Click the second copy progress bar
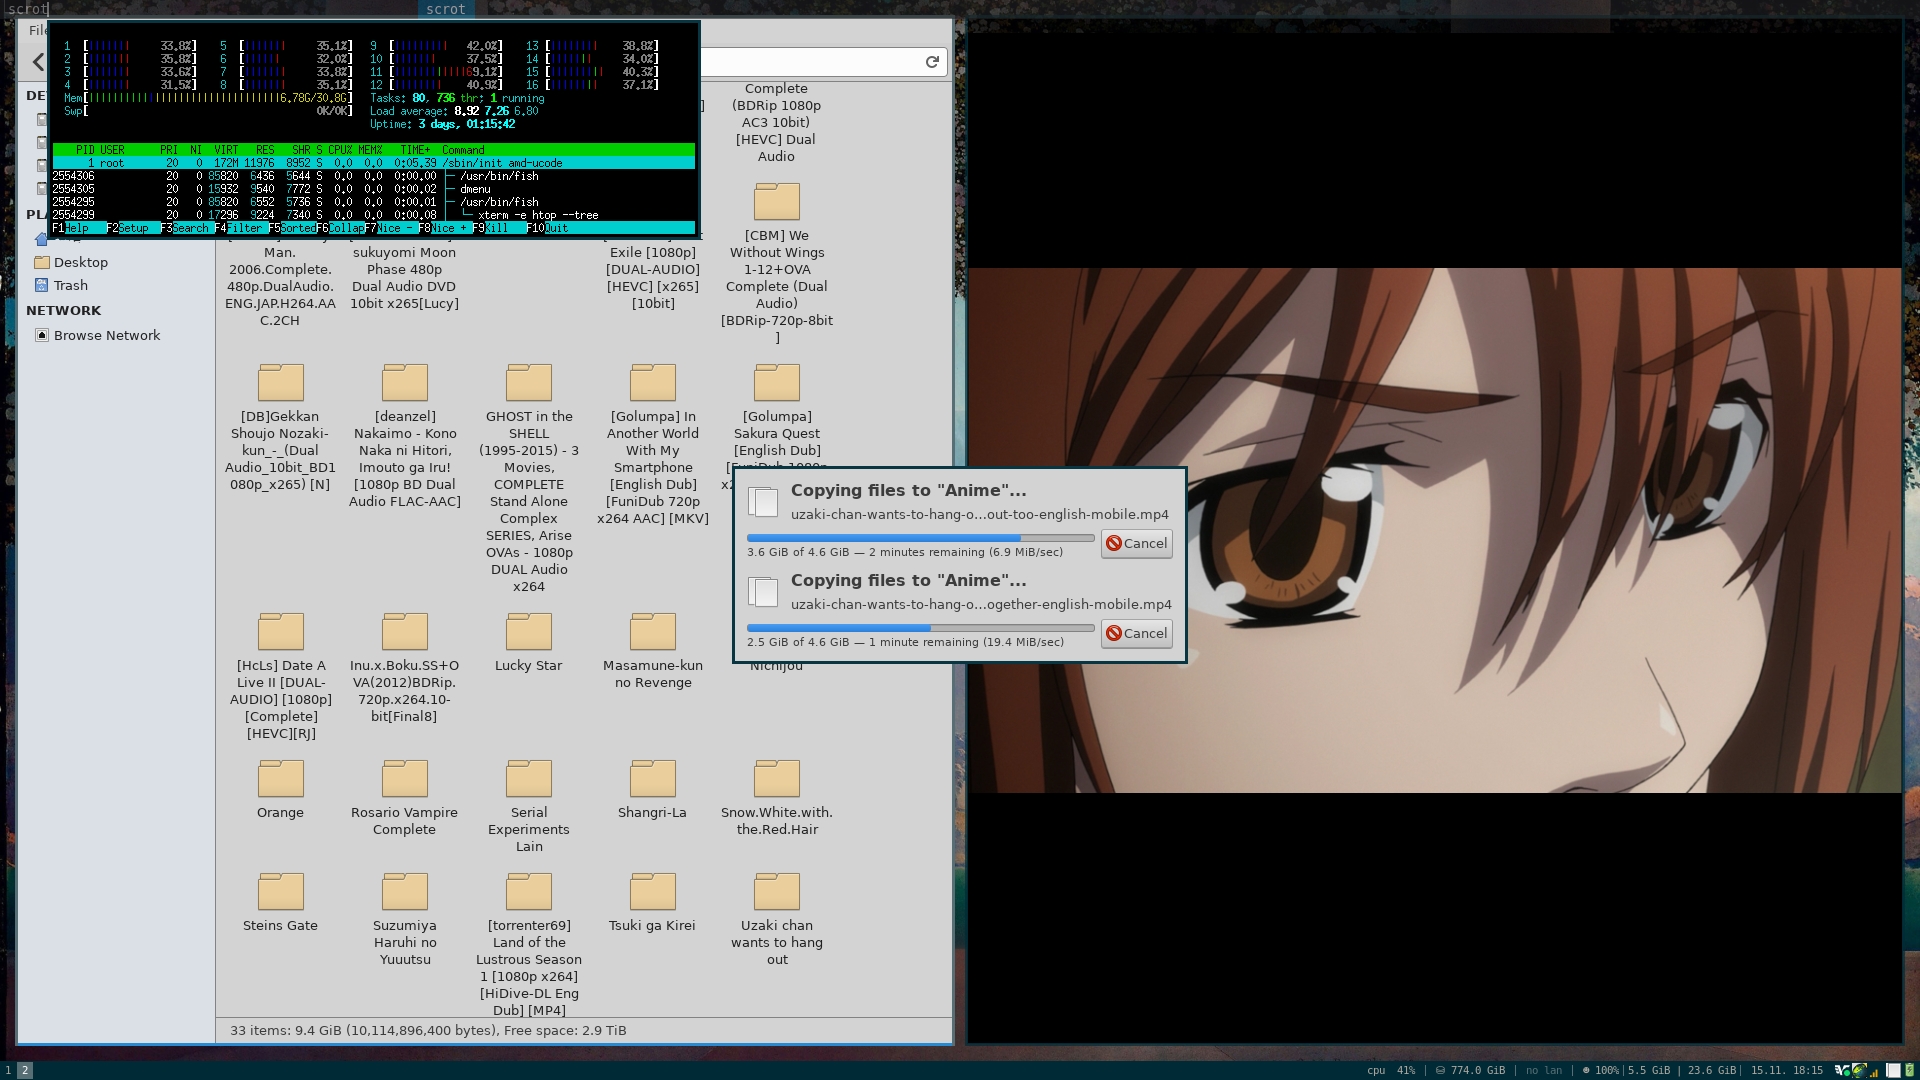This screenshot has width=1920, height=1080. click(920, 628)
